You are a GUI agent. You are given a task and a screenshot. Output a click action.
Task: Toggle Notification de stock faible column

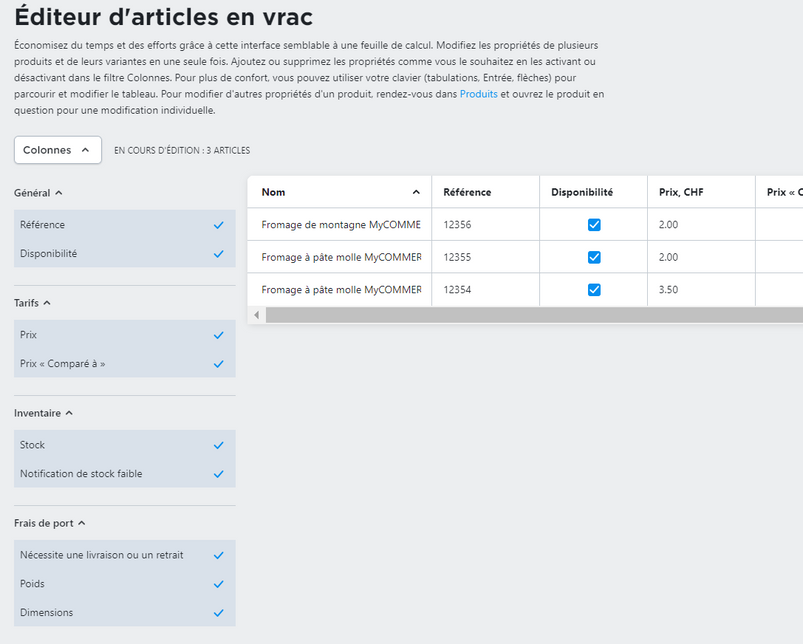coord(124,474)
